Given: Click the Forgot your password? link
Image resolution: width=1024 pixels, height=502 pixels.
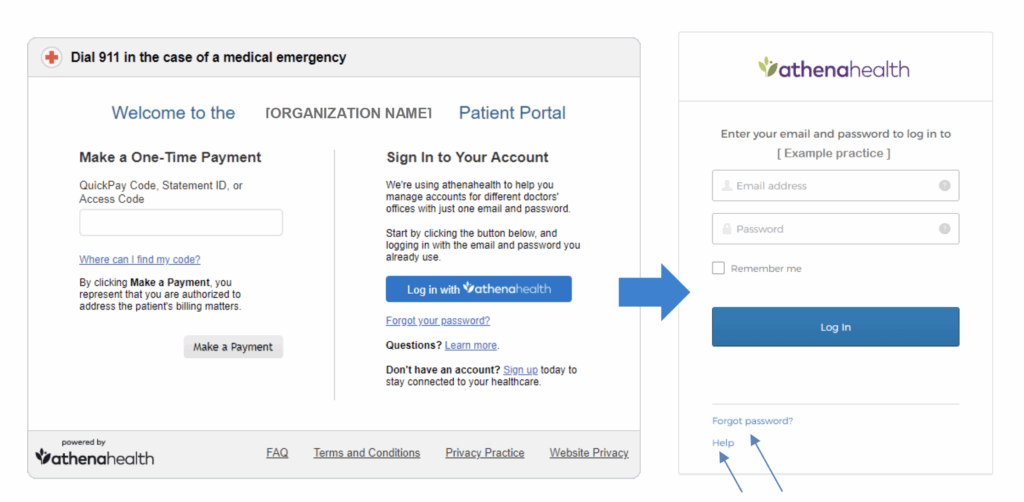Looking at the screenshot, I should pyautogui.click(x=438, y=321).
